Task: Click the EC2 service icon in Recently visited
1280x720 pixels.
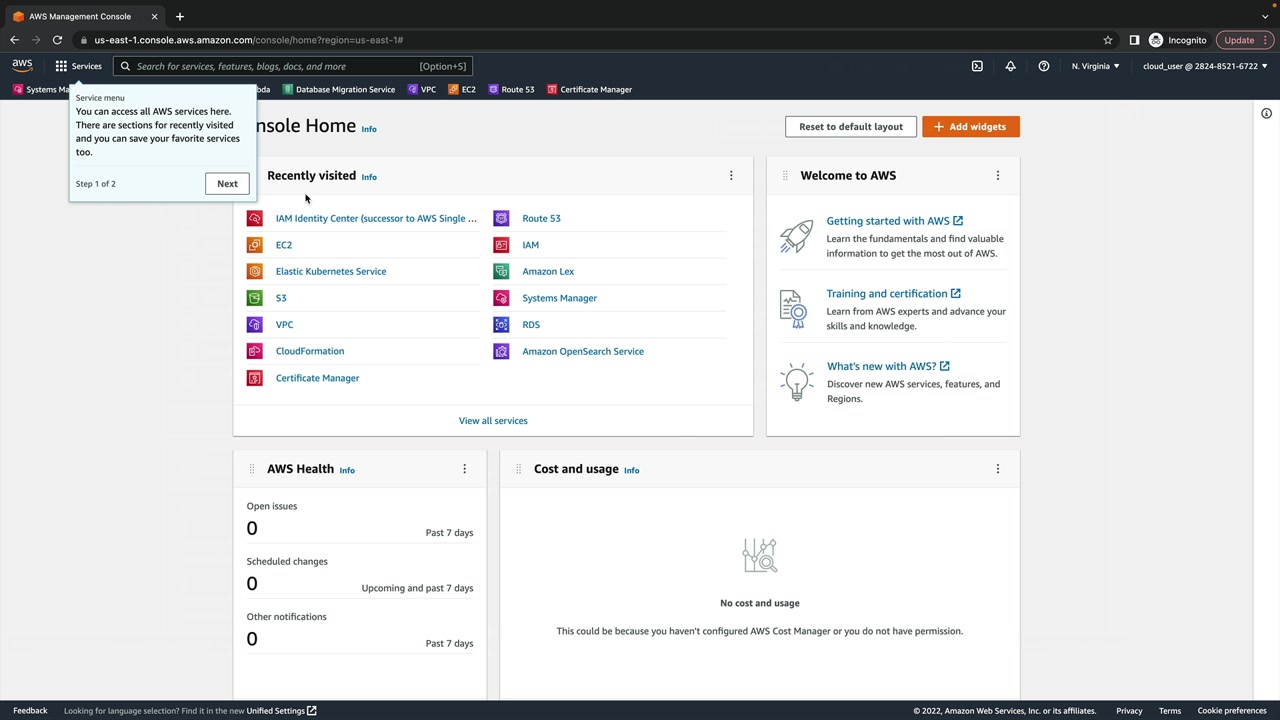Action: (255, 245)
